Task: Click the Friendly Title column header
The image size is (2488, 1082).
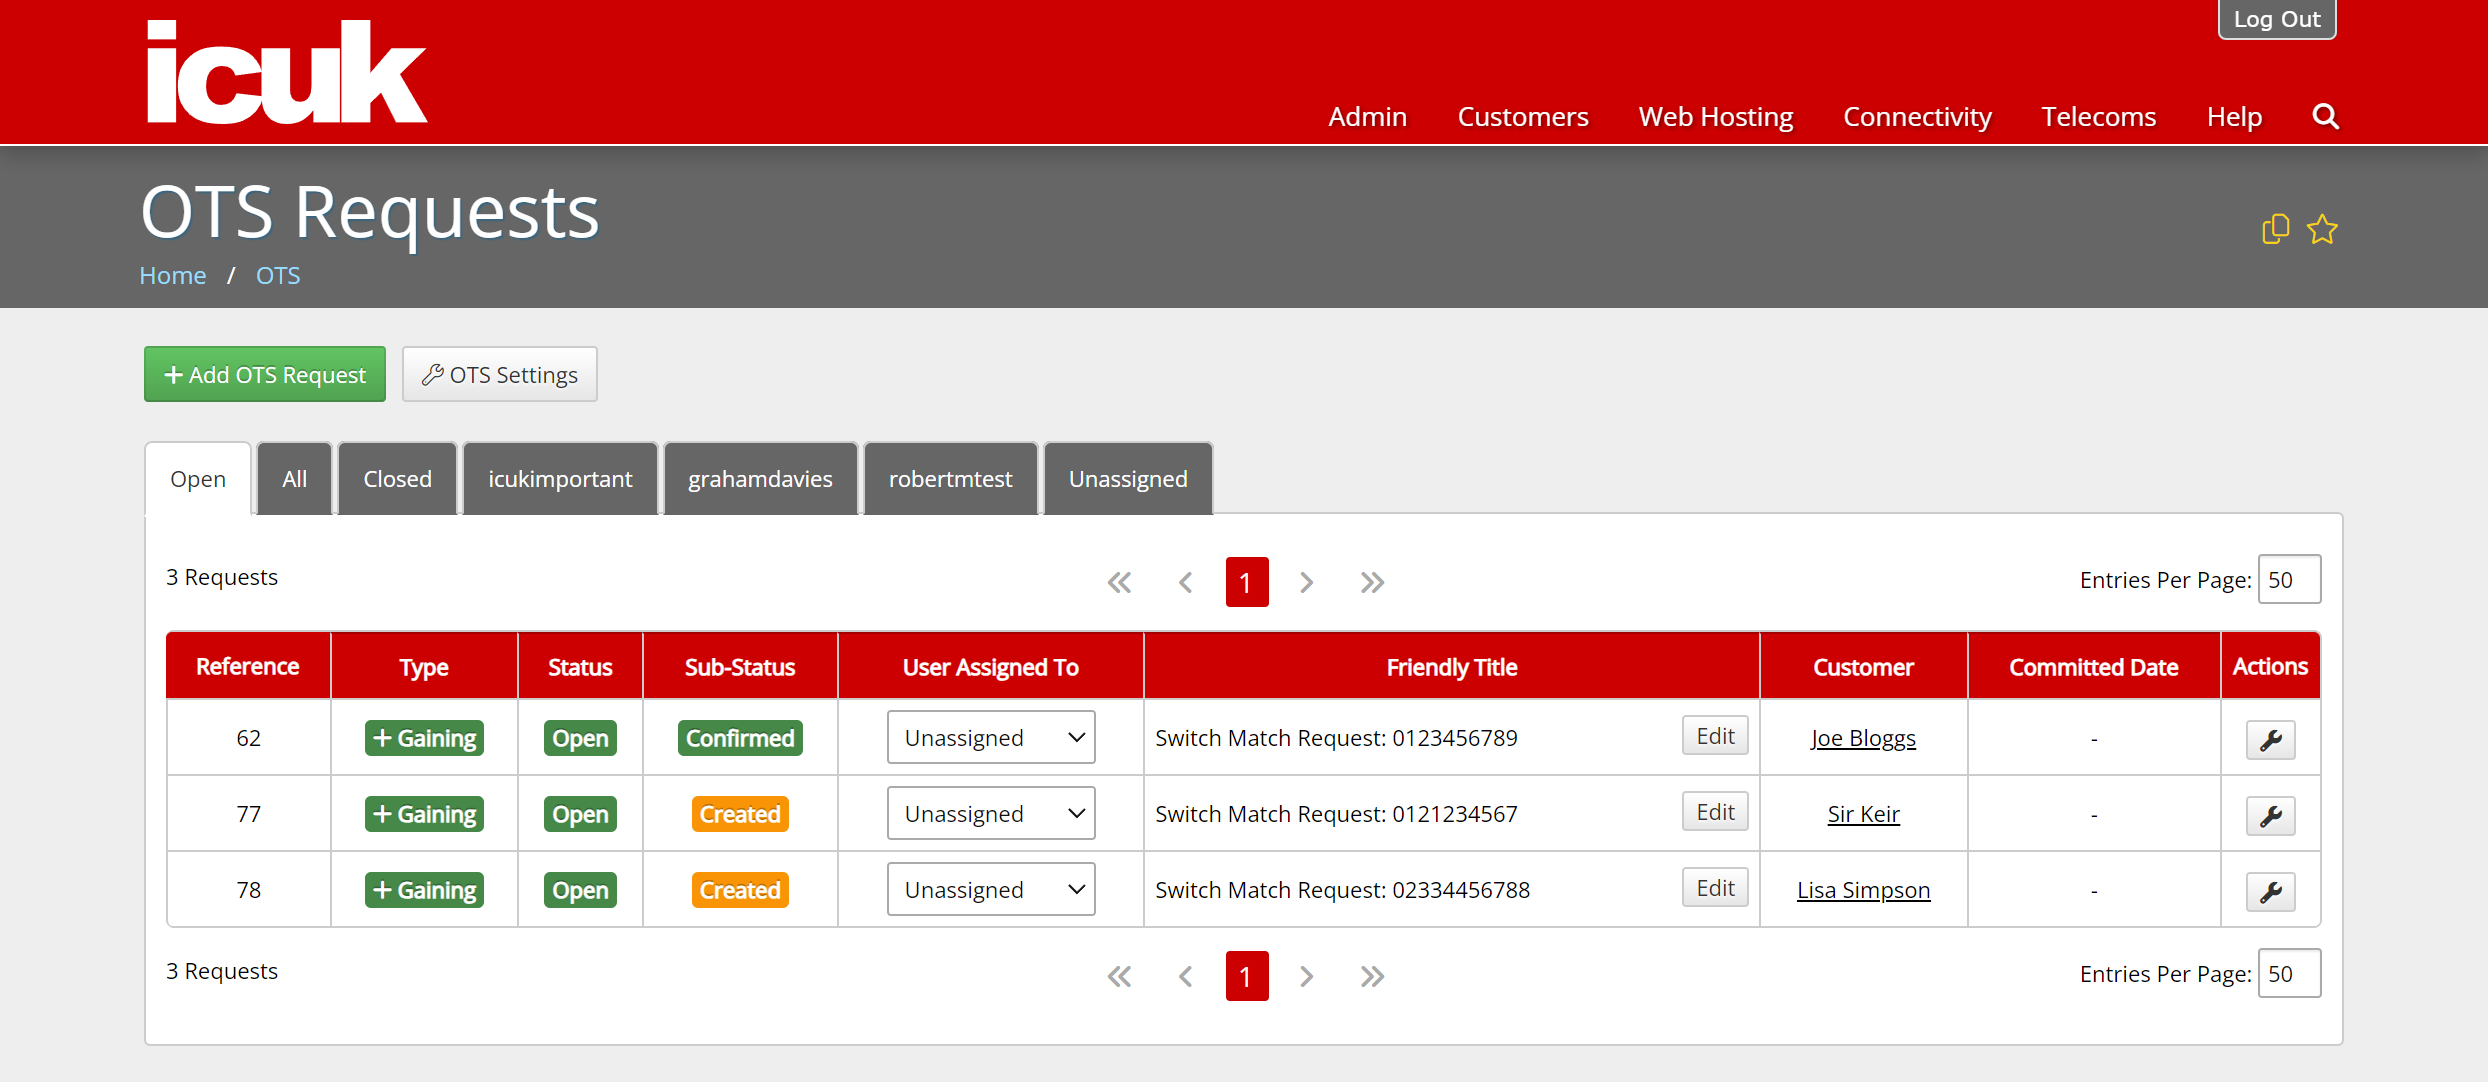Action: point(1451,667)
